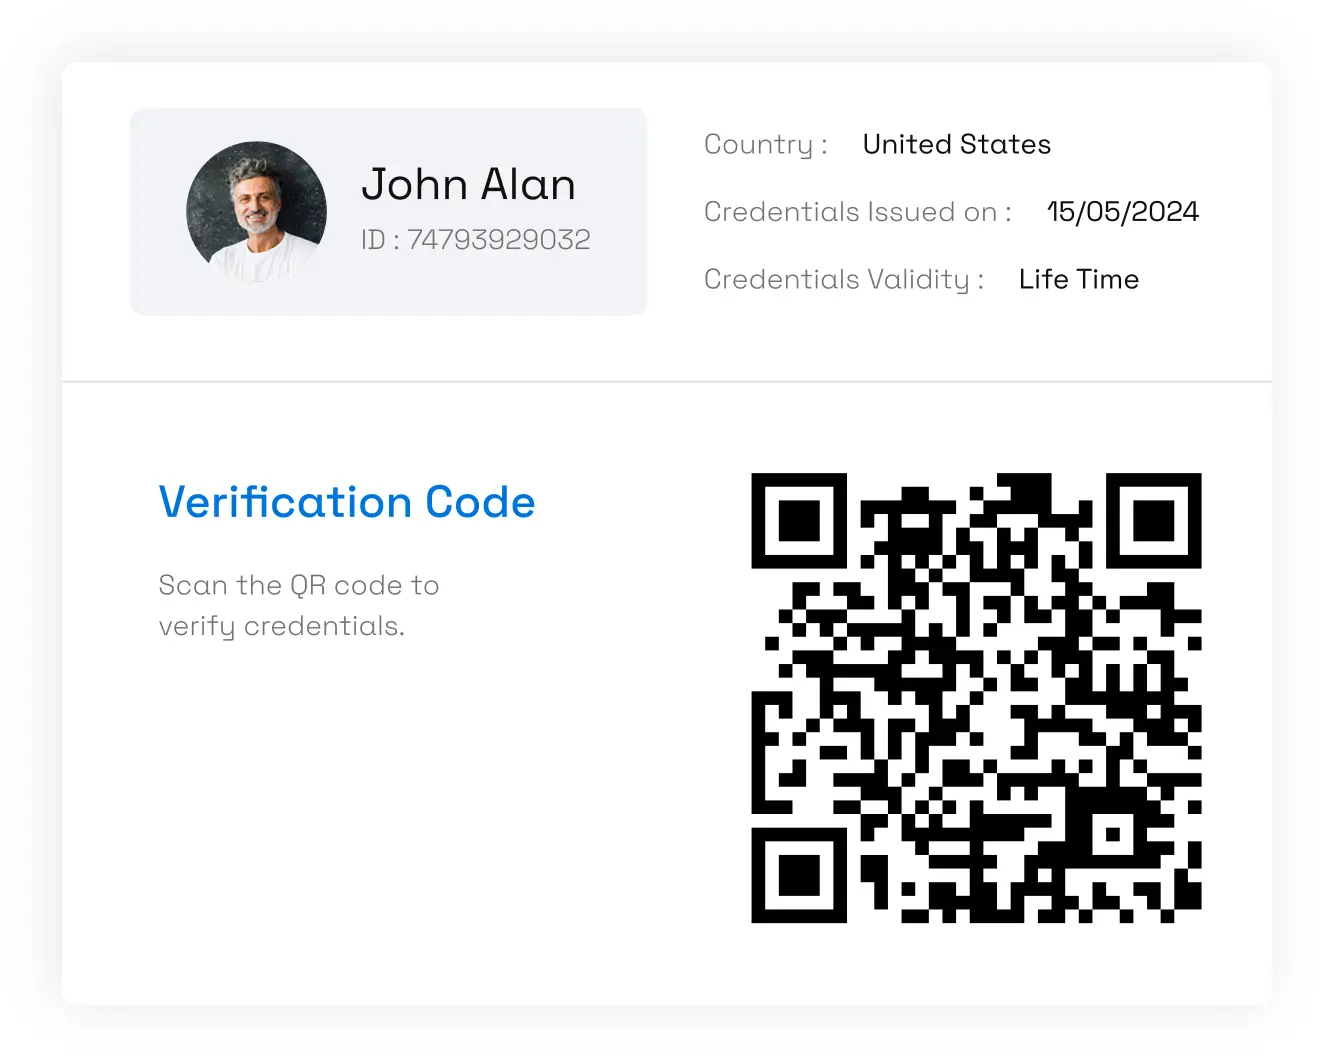Screen dimensions: 1325x1056
Task: Select the name John Alan
Action: point(468,185)
